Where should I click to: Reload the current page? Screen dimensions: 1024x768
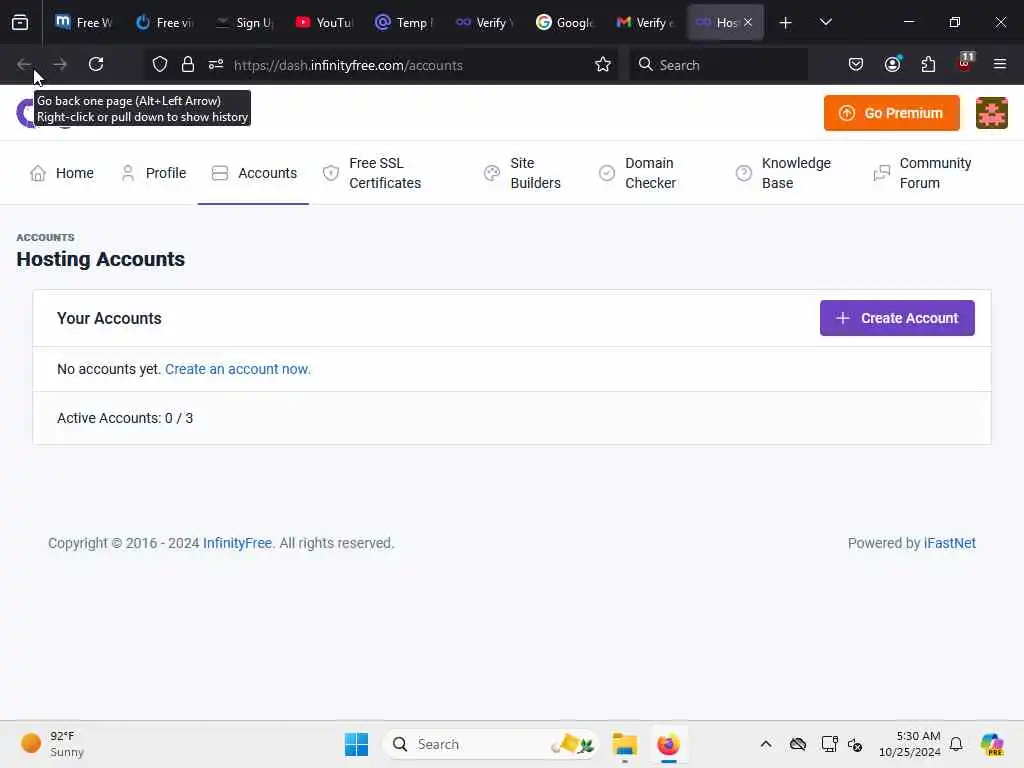tap(96, 64)
